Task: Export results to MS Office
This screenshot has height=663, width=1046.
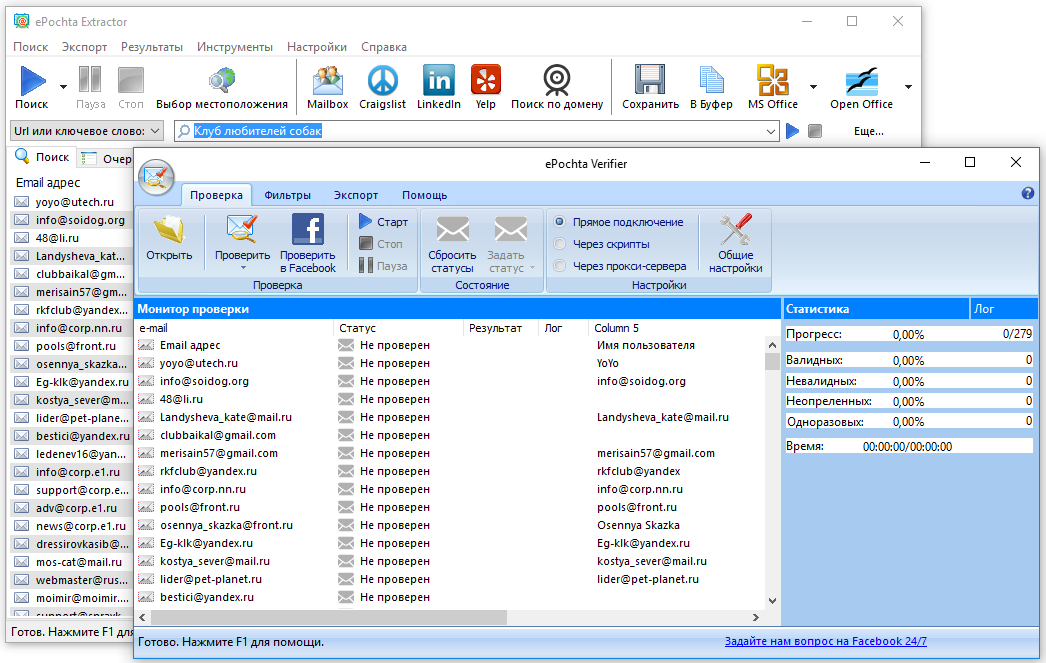Action: tap(772, 81)
